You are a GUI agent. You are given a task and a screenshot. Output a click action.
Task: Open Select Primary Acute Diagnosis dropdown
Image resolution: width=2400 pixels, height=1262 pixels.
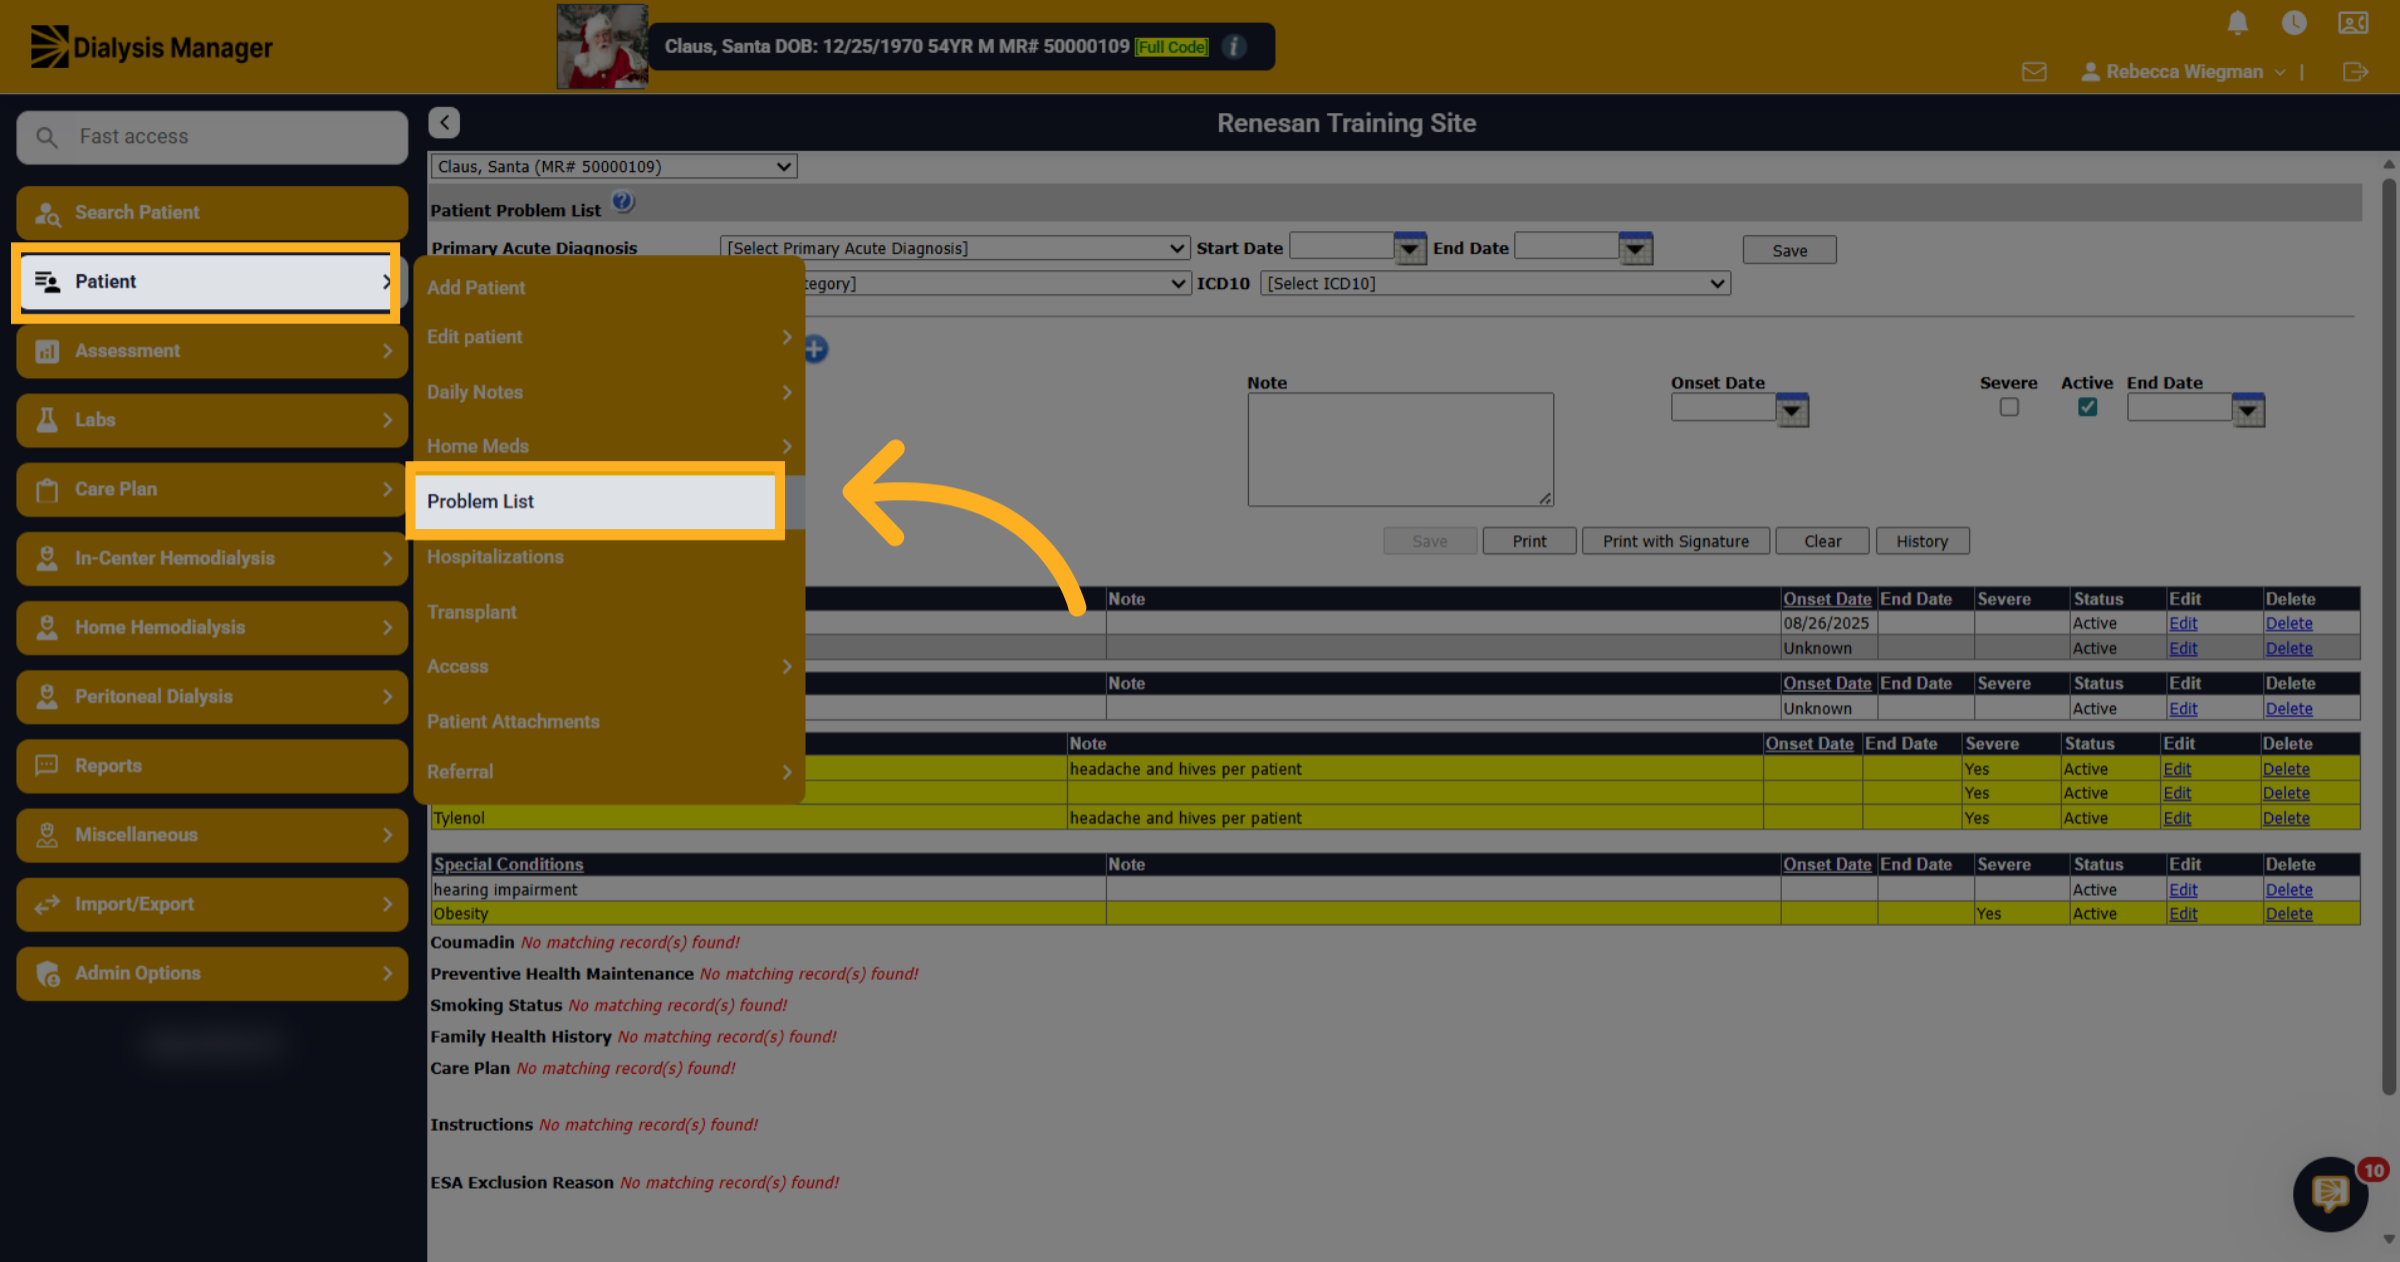[954, 248]
